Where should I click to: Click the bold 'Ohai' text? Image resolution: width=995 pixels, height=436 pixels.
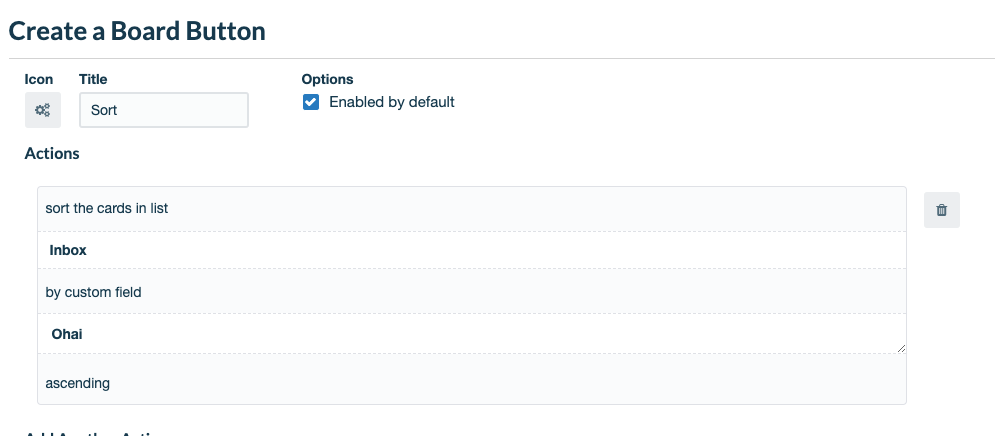pos(67,334)
